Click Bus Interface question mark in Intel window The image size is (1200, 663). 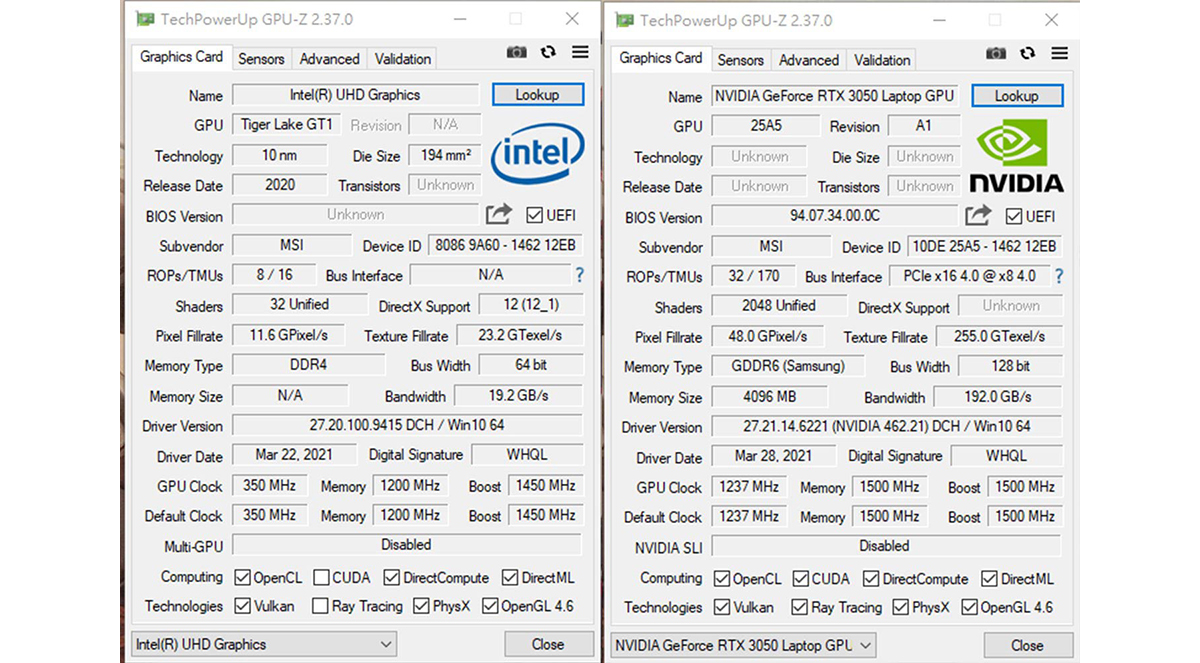click(579, 275)
